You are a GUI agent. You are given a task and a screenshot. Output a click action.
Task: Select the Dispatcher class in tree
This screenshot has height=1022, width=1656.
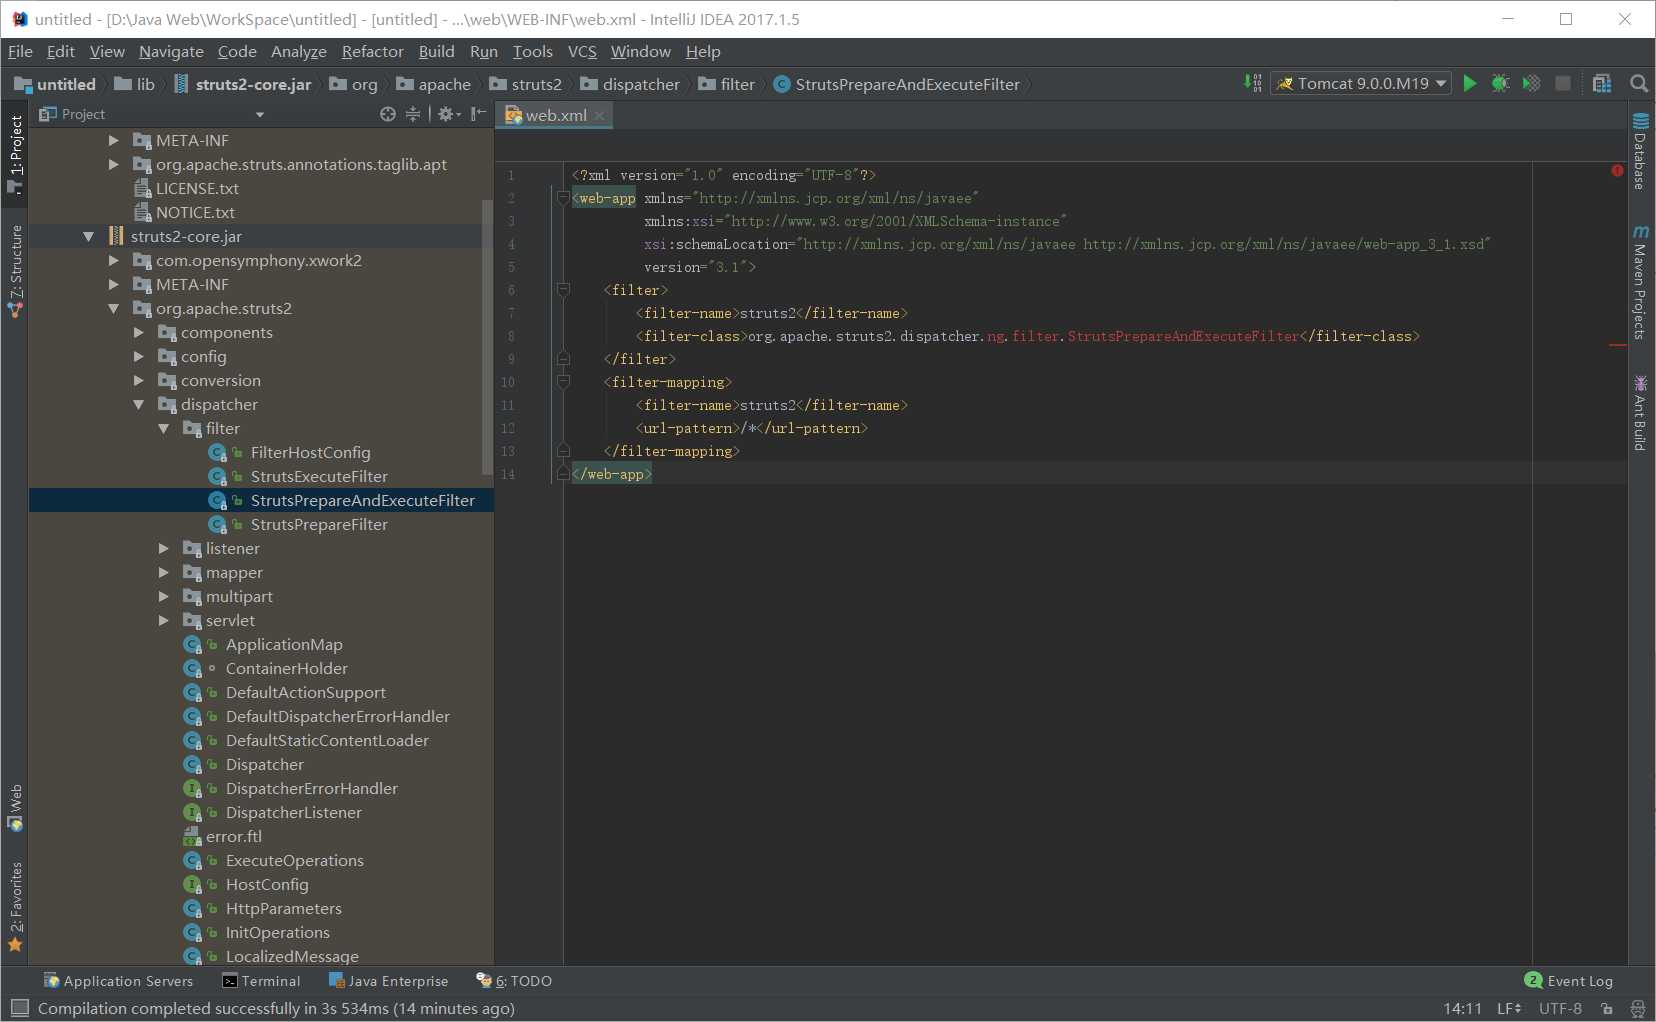click(264, 765)
